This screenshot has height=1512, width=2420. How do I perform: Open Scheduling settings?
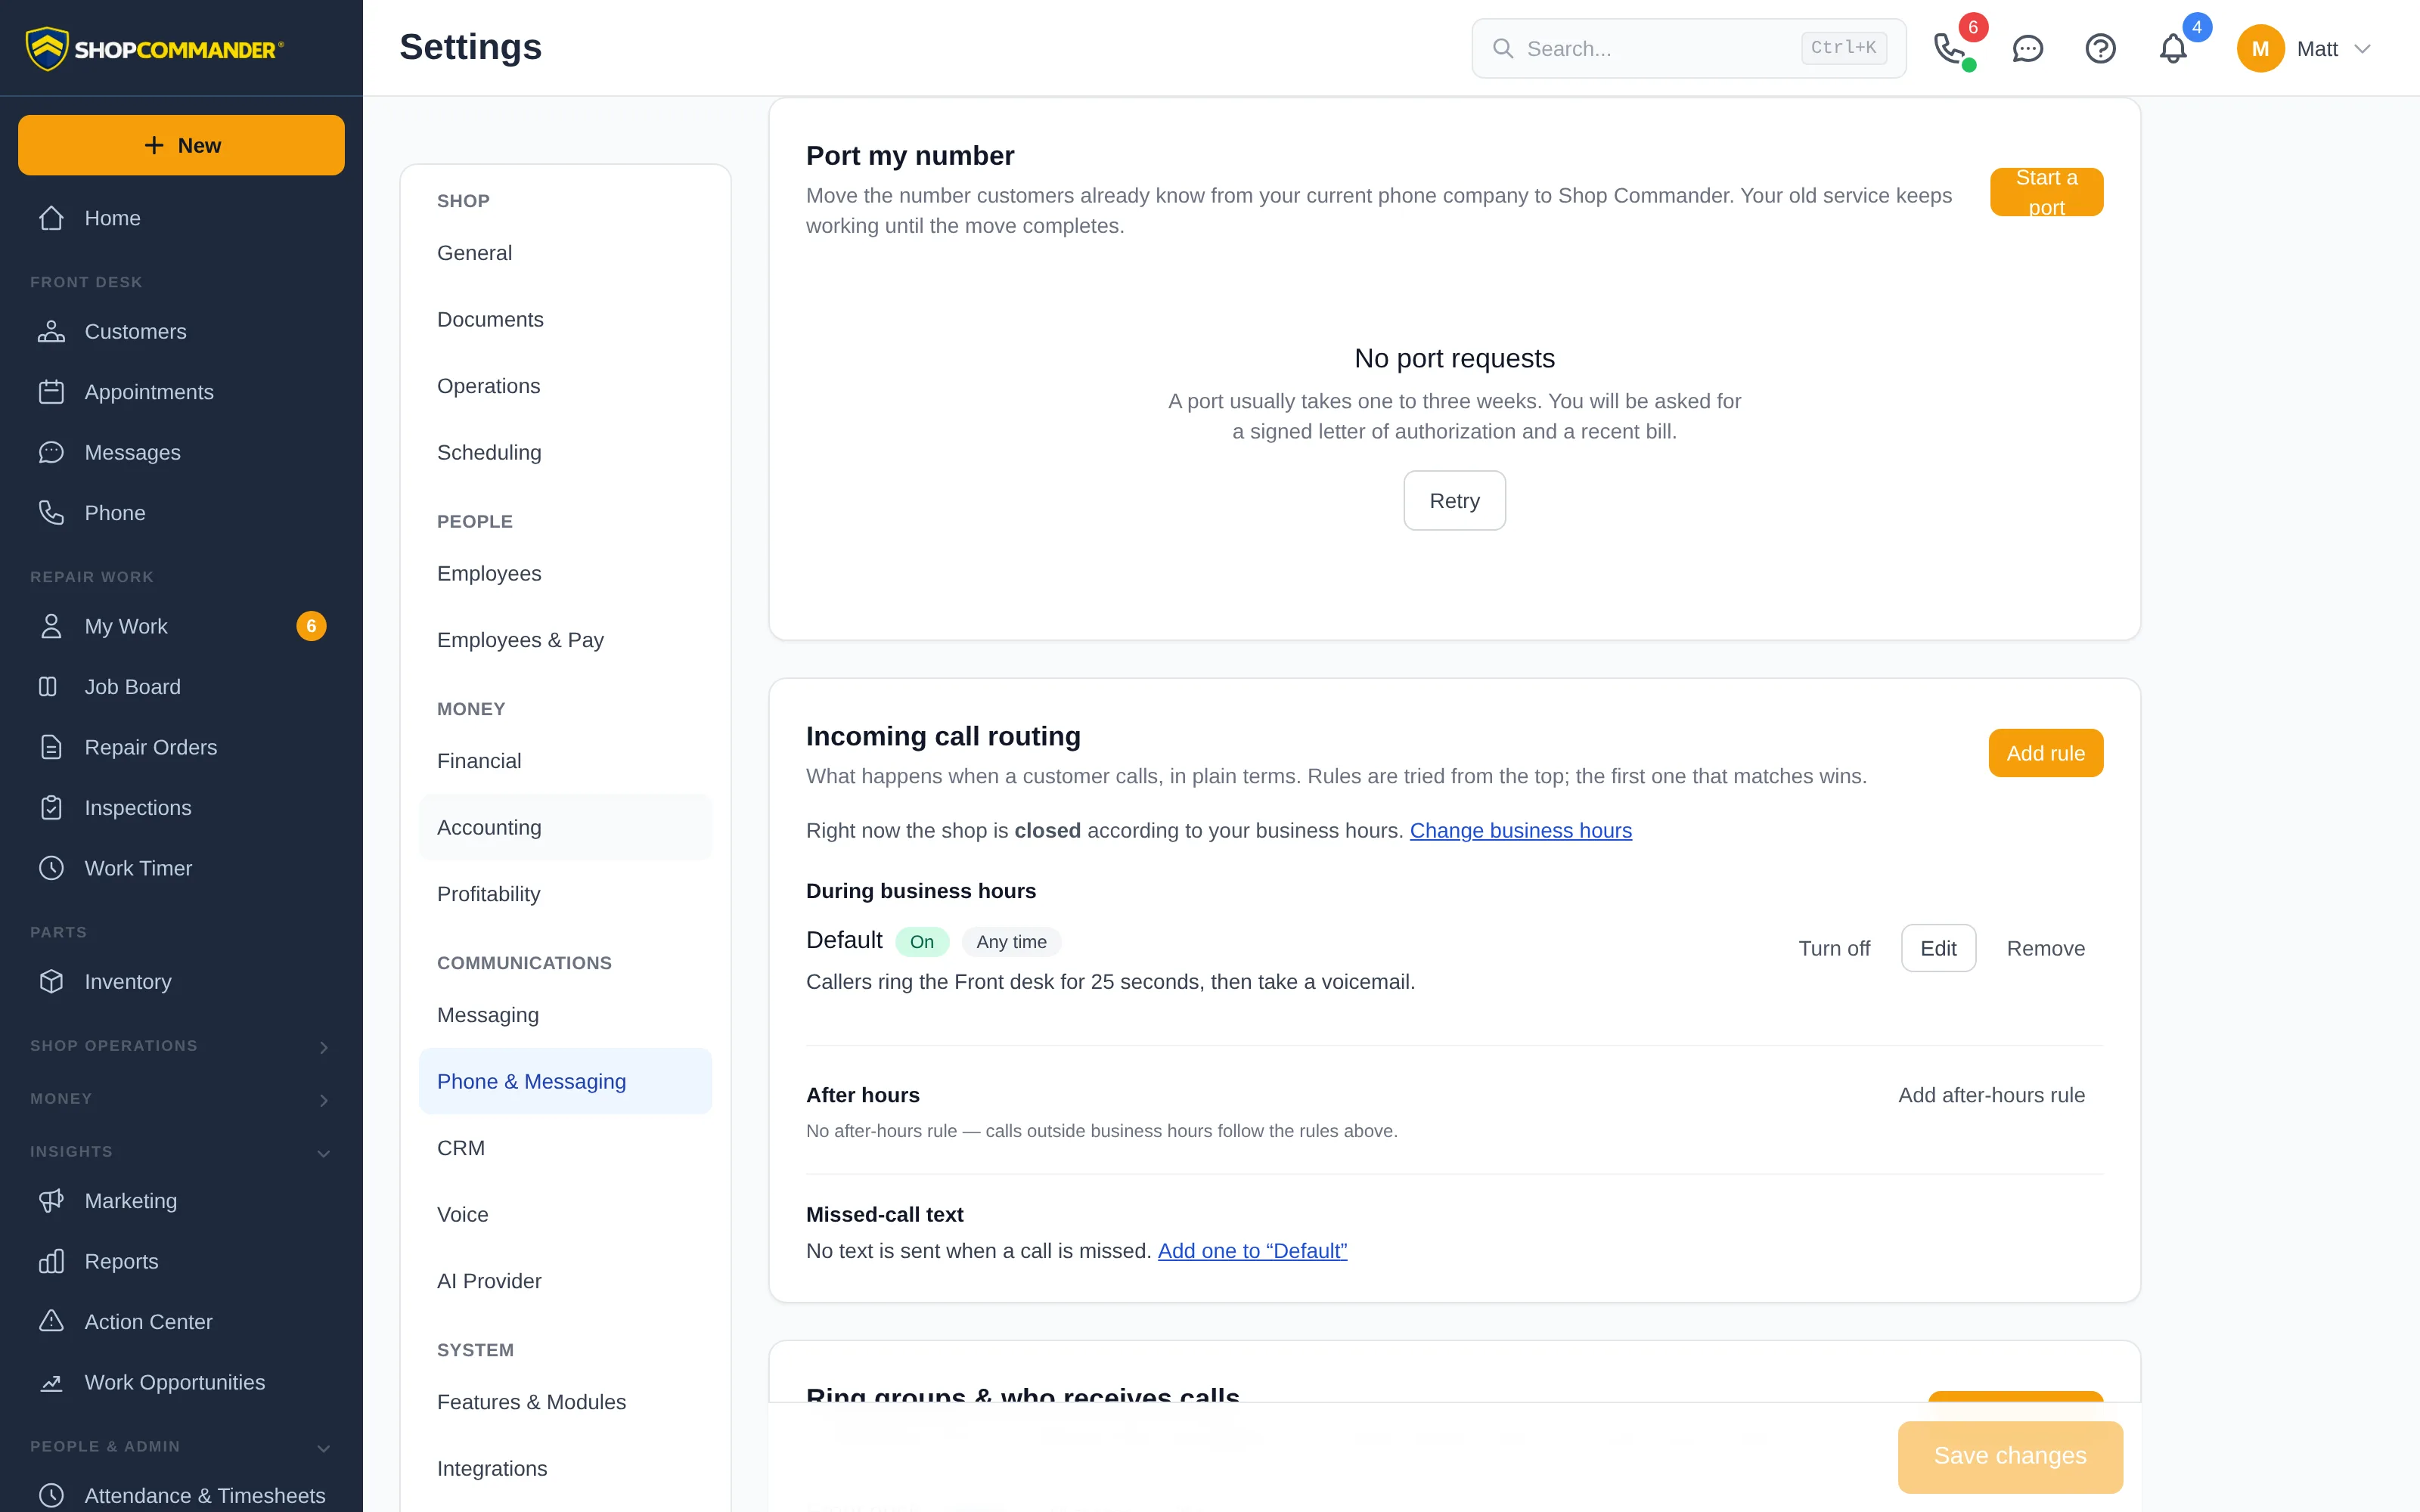pos(565,452)
